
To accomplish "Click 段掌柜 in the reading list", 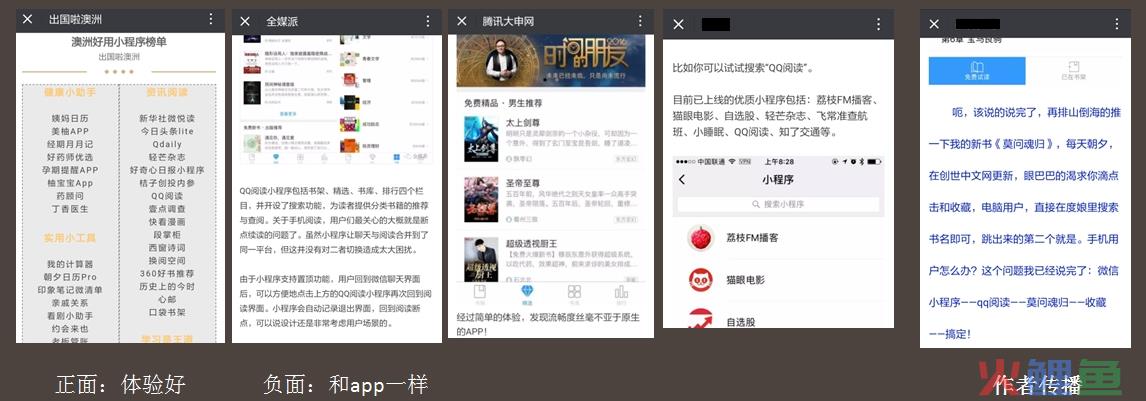I will click(x=167, y=235).
